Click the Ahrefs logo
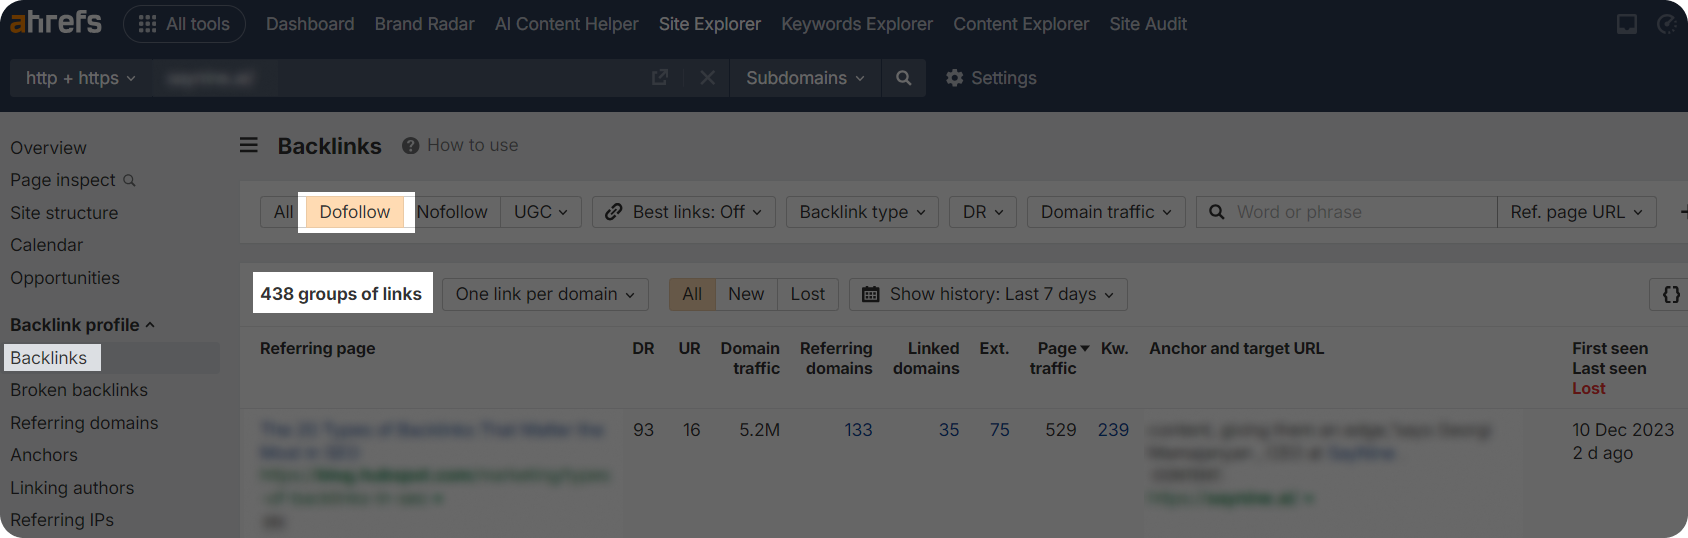This screenshot has height=538, width=1688. pos(56,22)
